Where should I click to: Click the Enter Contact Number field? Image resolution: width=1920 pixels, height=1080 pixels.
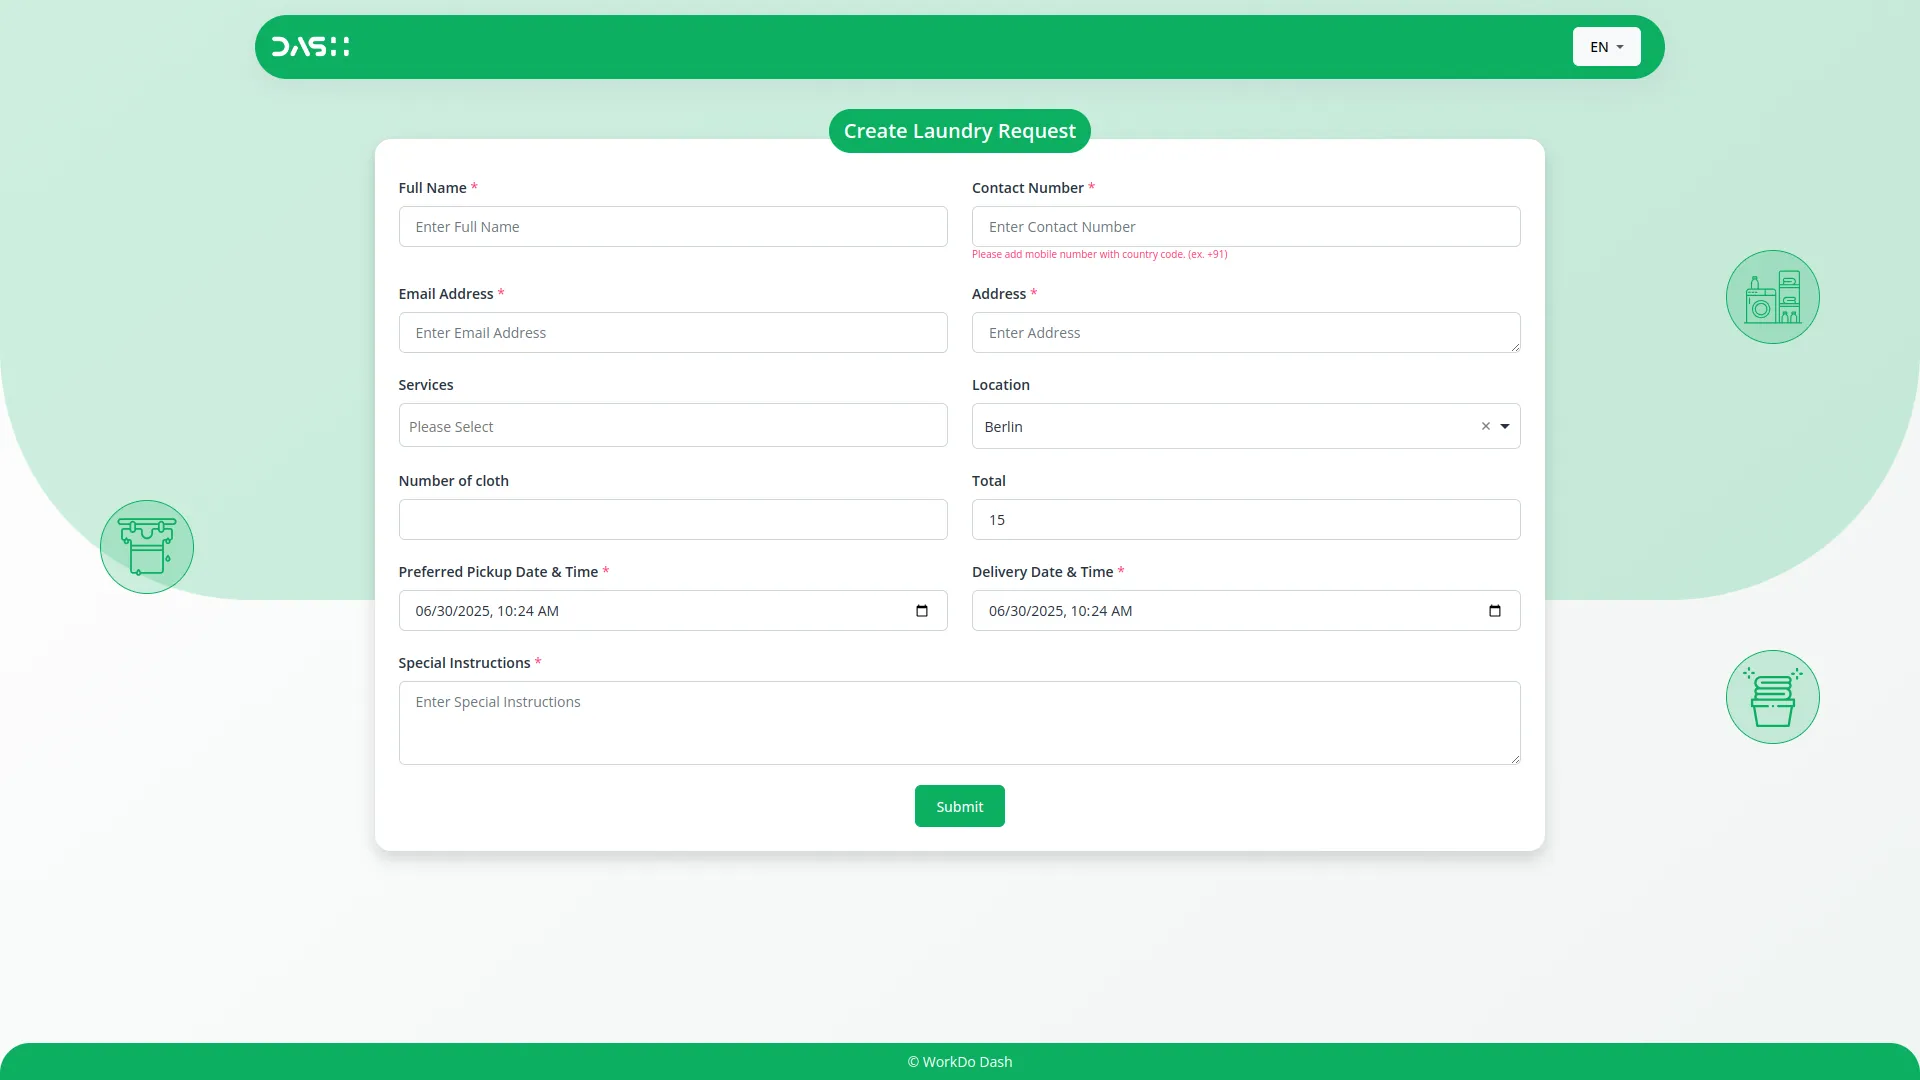[x=1246, y=226]
